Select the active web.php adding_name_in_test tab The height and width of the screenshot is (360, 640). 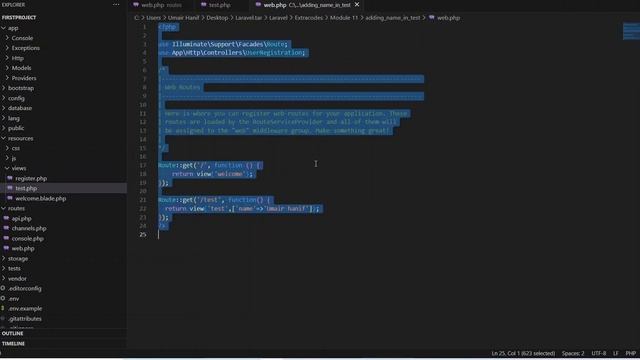click(x=307, y=5)
